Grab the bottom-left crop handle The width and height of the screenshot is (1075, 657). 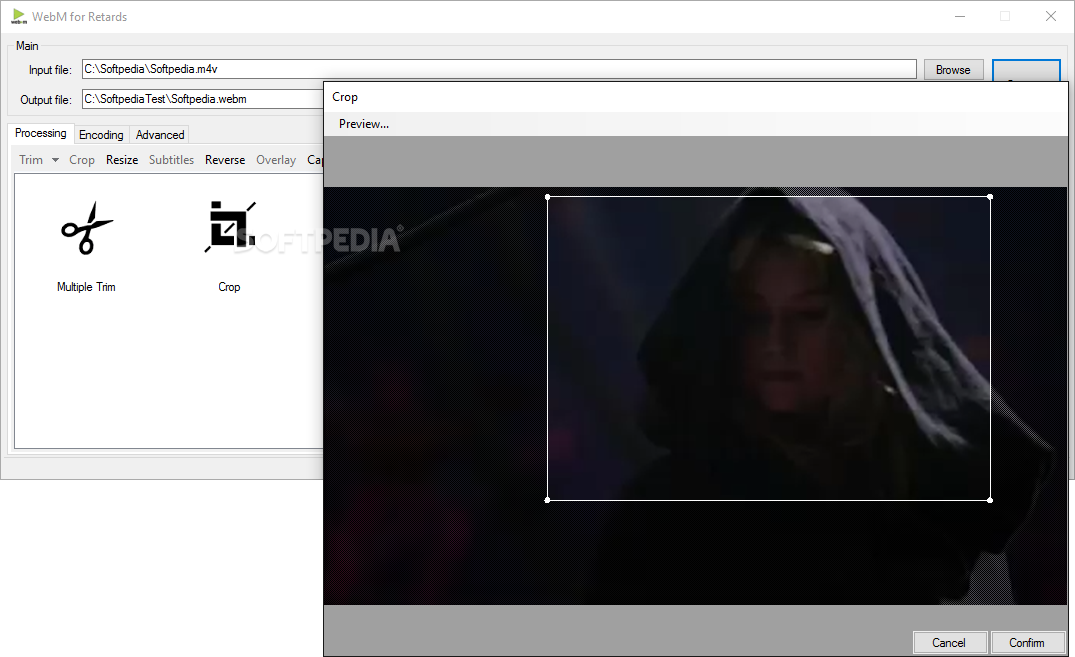547,500
